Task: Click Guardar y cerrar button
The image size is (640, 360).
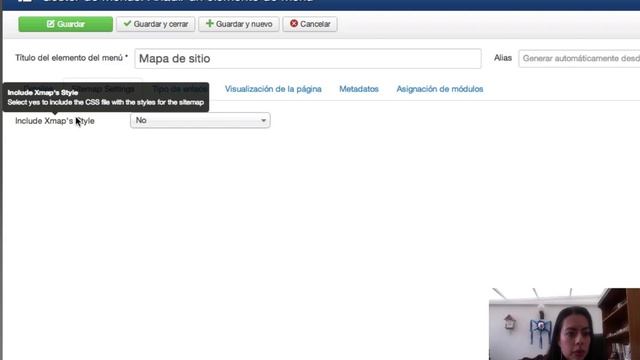Action: tap(156, 24)
